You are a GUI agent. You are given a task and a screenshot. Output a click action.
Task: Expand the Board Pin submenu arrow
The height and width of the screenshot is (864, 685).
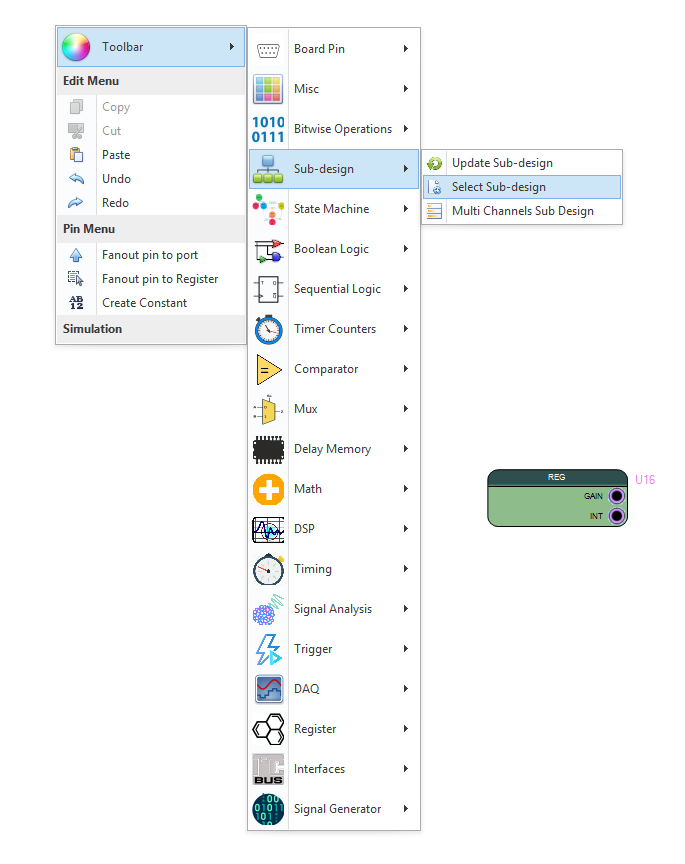406,48
